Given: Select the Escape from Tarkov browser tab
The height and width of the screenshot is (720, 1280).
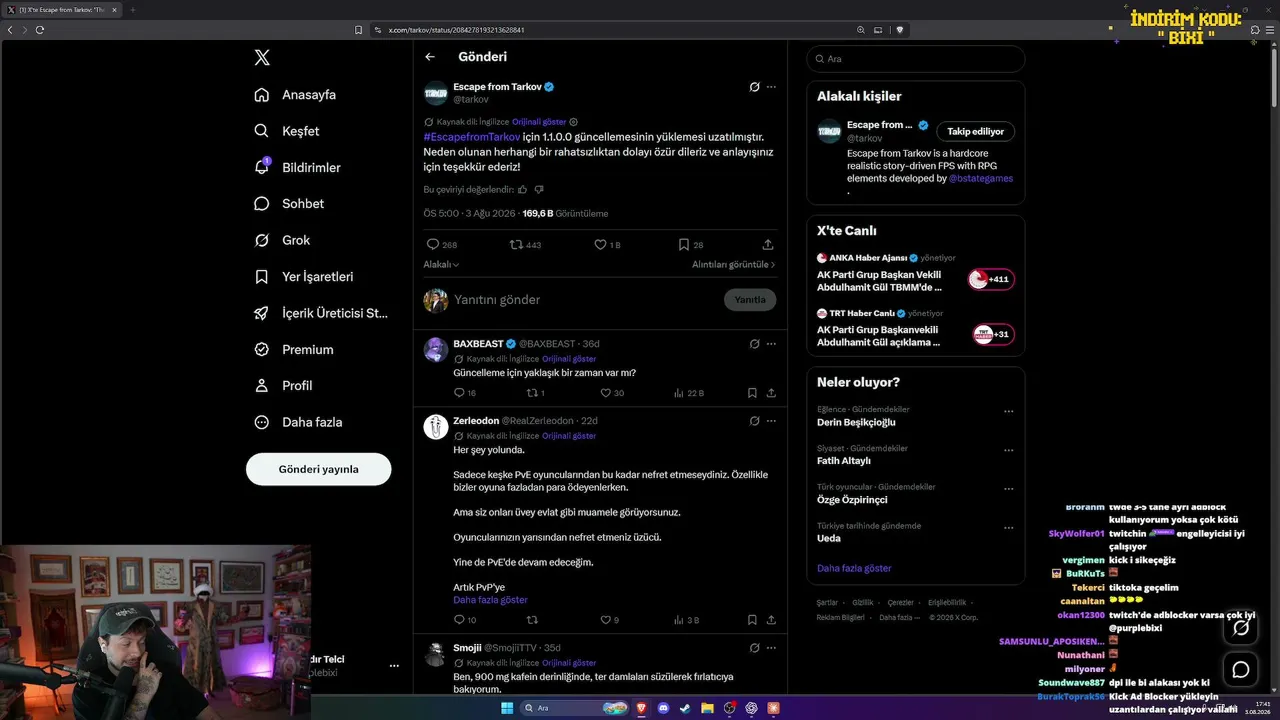Looking at the screenshot, I should coord(62,10).
